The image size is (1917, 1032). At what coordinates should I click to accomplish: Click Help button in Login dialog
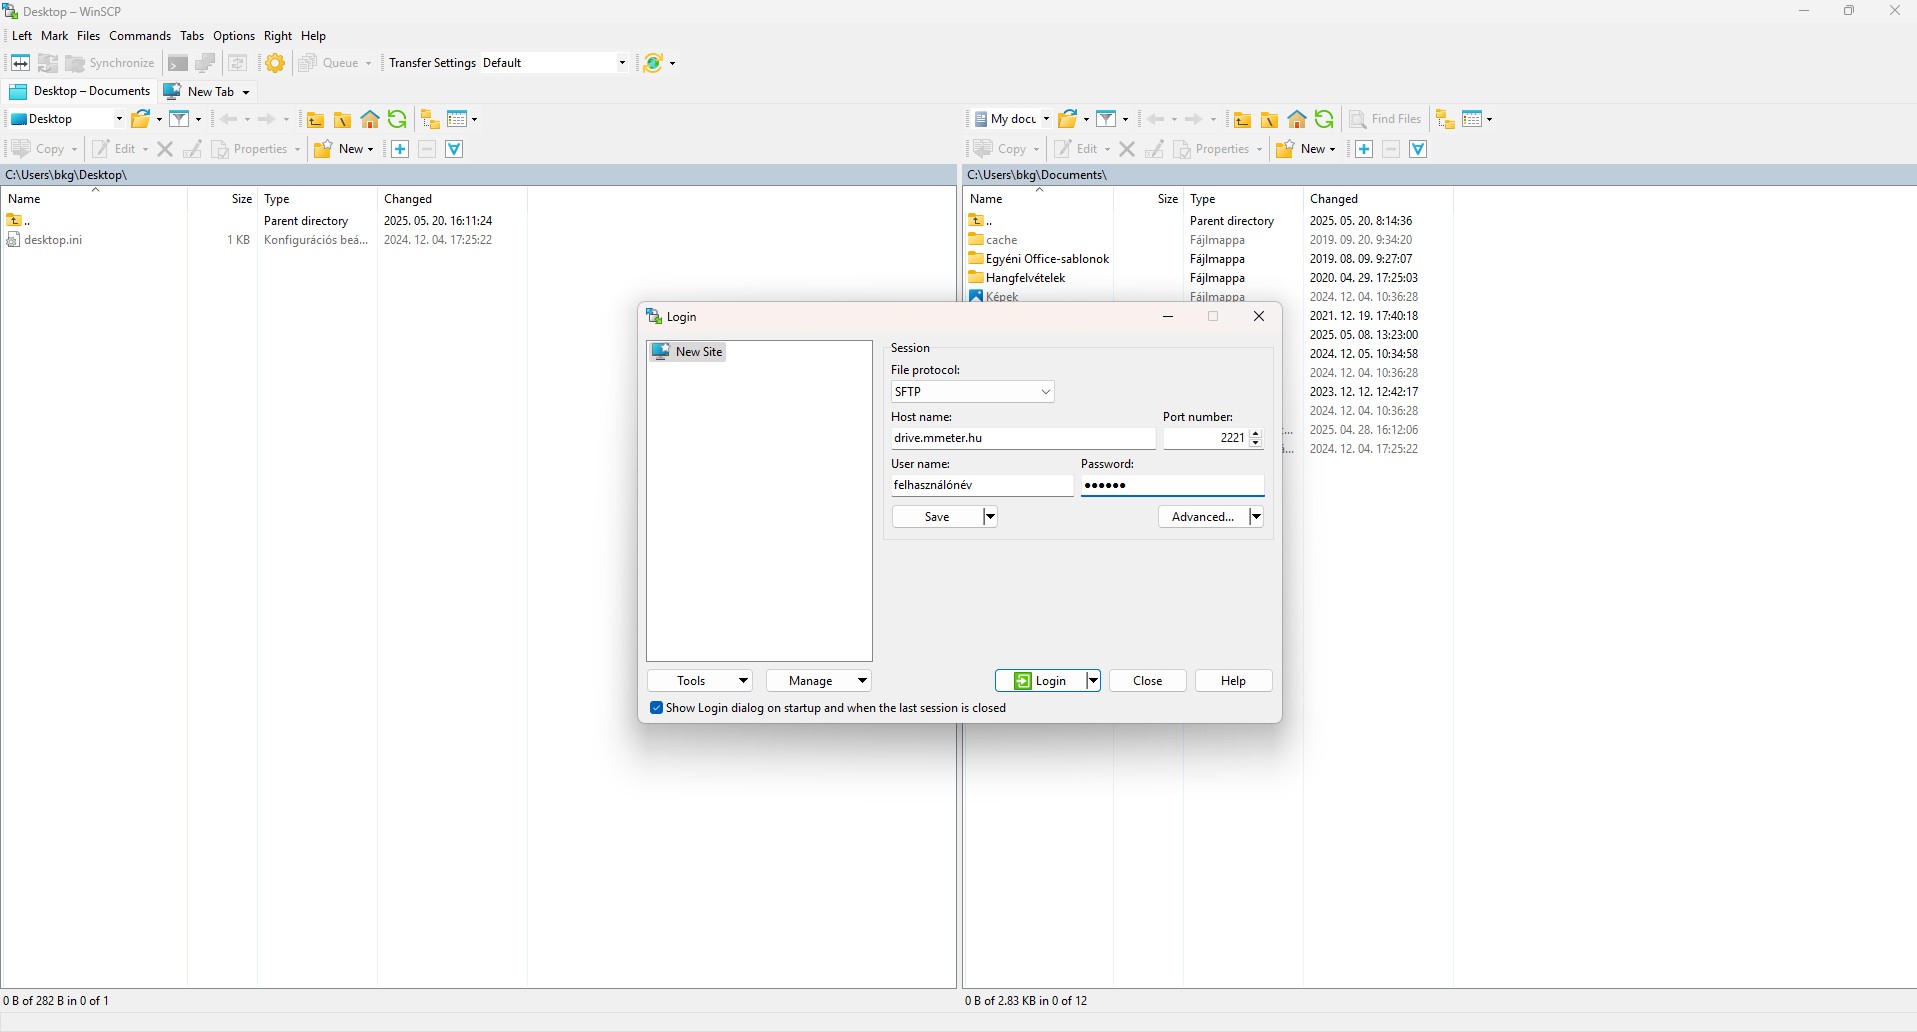click(x=1234, y=681)
